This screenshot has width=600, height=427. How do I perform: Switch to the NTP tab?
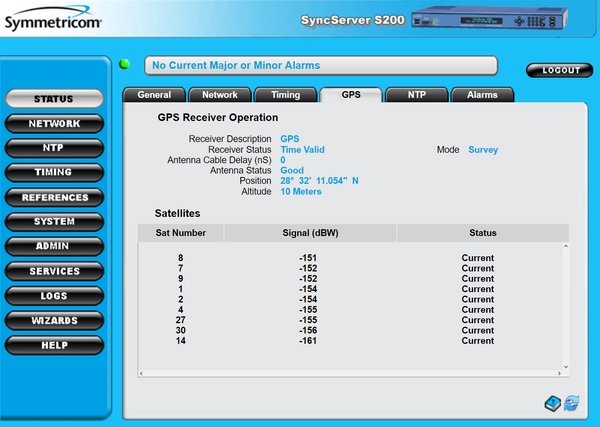coord(415,95)
